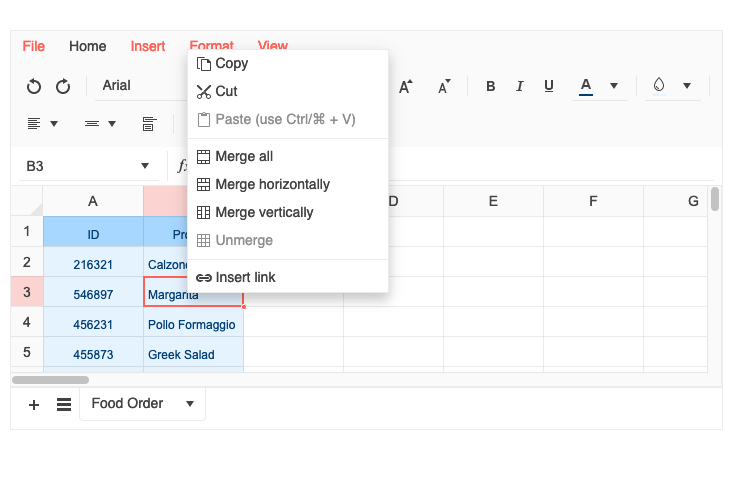The width and height of the screenshot is (733, 490).
Task: Click the Greek Salad cell
Action: point(193,354)
